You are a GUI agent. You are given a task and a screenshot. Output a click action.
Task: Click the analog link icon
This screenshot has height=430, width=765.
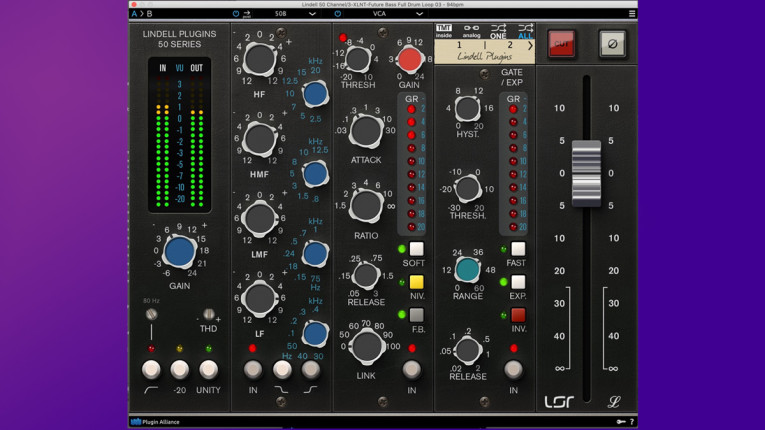[471, 31]
